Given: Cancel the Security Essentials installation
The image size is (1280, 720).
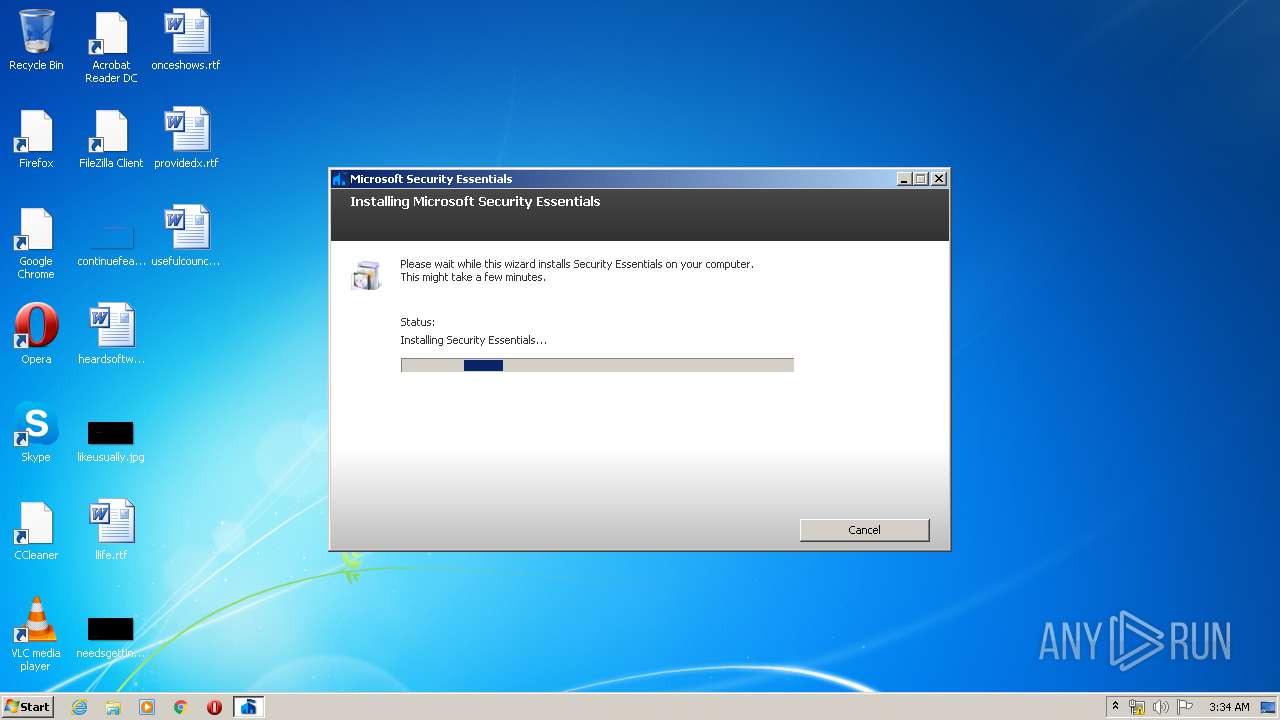Looking at the screenshot, I should tap(864, 530).
